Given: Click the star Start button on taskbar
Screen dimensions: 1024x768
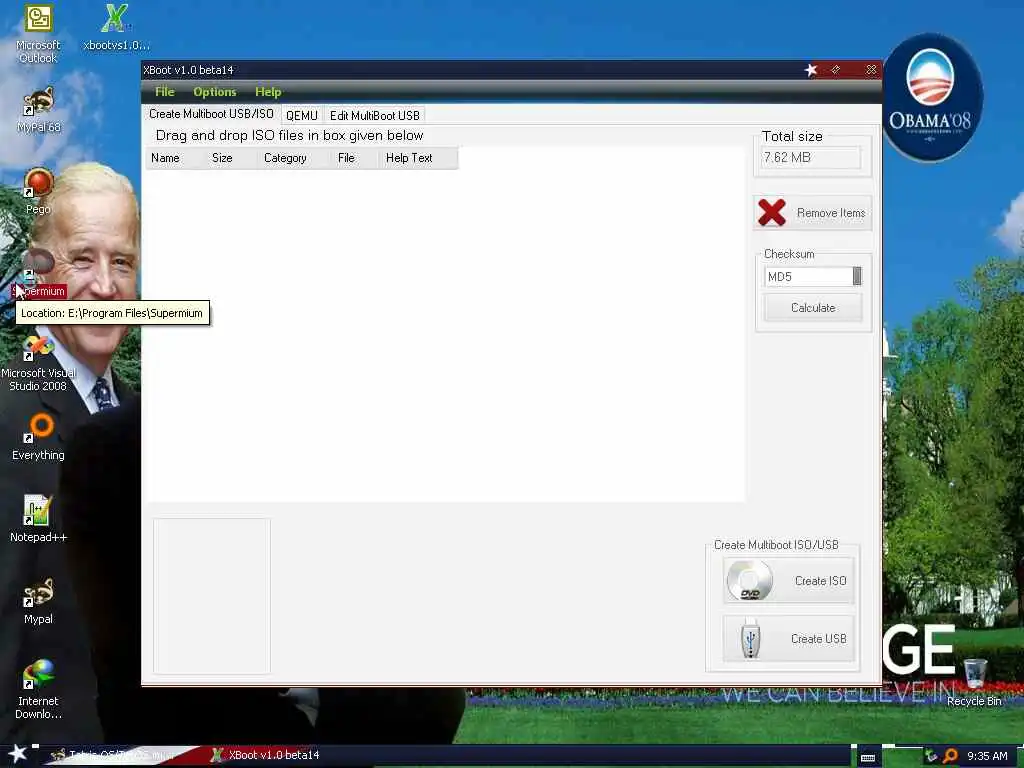Looking at the screenshot, I should click(x=17, y=754).
